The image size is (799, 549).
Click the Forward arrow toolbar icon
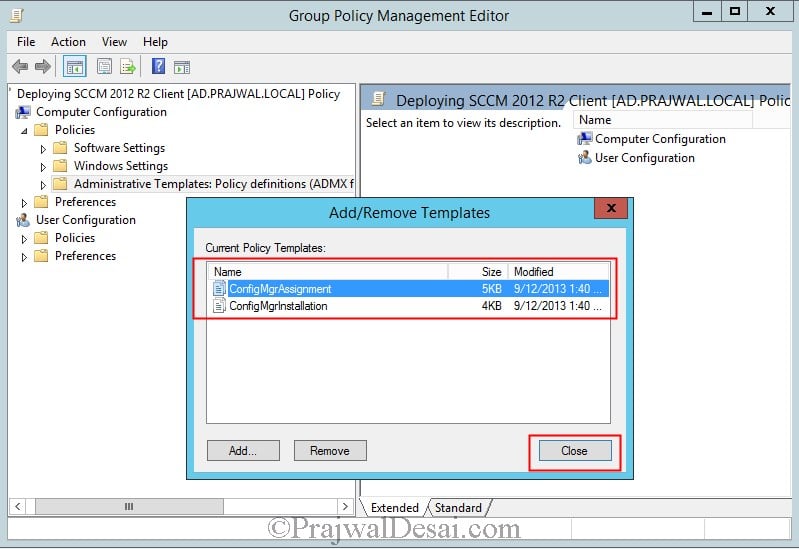pyautogui.click(x=43, y=67)
